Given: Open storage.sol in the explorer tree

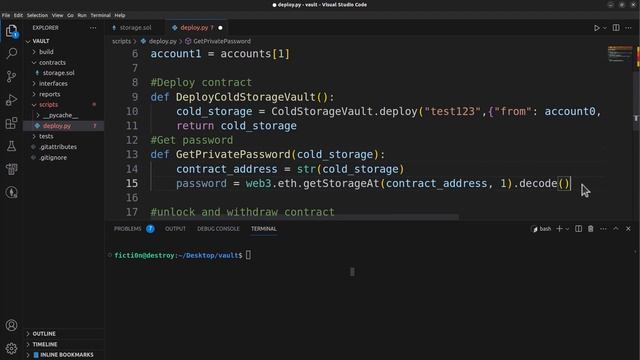Looking at the screenshot, I should click(63, 73).
